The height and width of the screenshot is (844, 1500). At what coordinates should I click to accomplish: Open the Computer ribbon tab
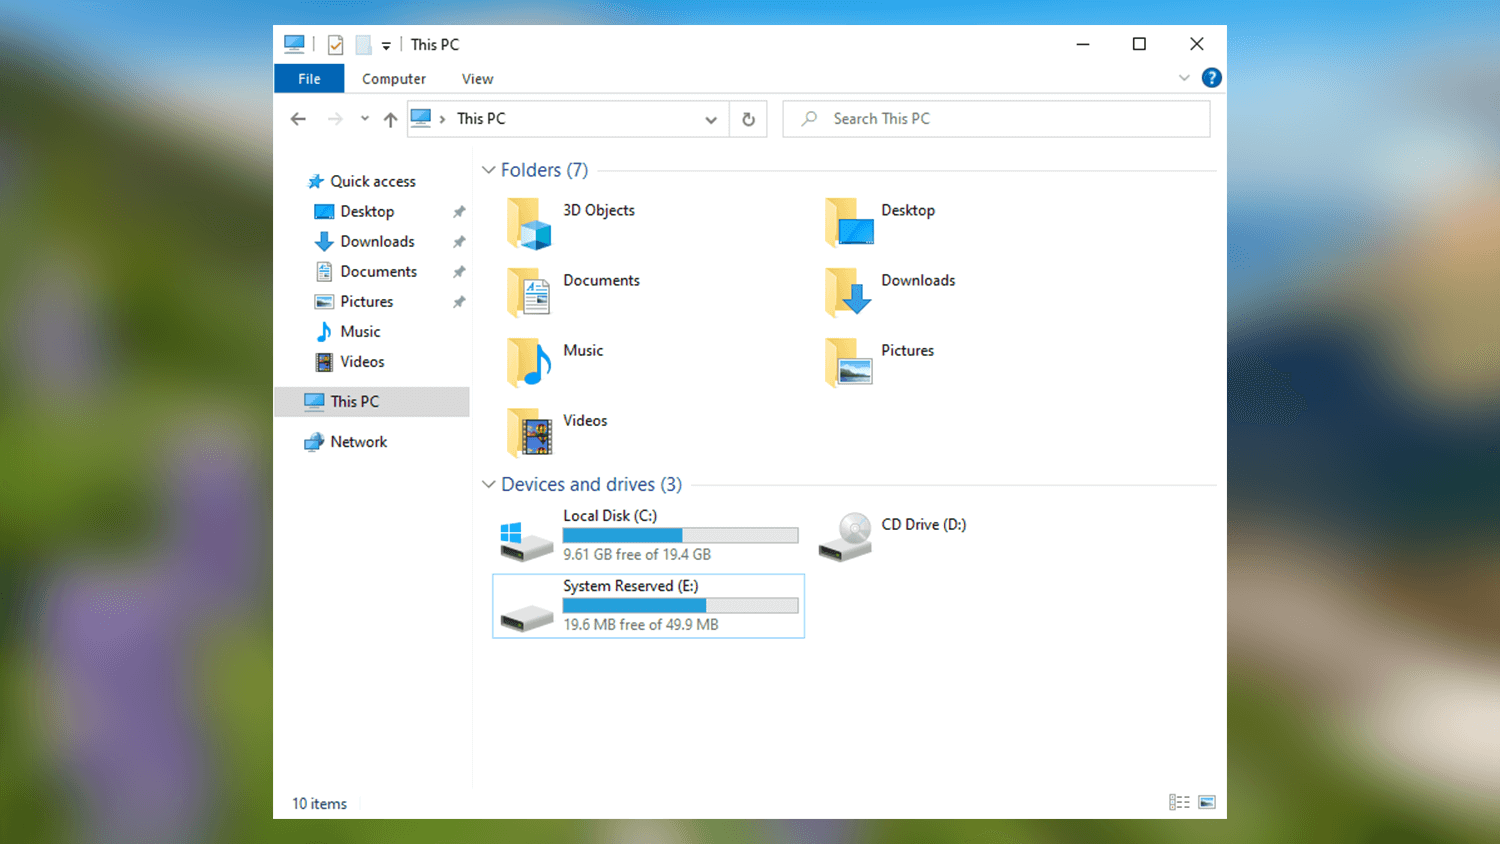(394, 78)
